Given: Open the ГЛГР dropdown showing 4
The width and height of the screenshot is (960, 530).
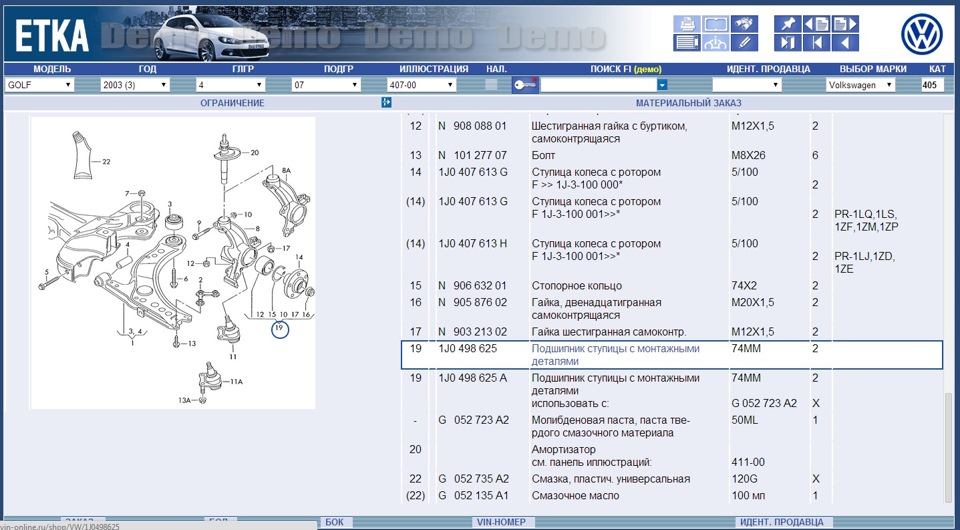Looking at the screenshot, I should 230,85.
